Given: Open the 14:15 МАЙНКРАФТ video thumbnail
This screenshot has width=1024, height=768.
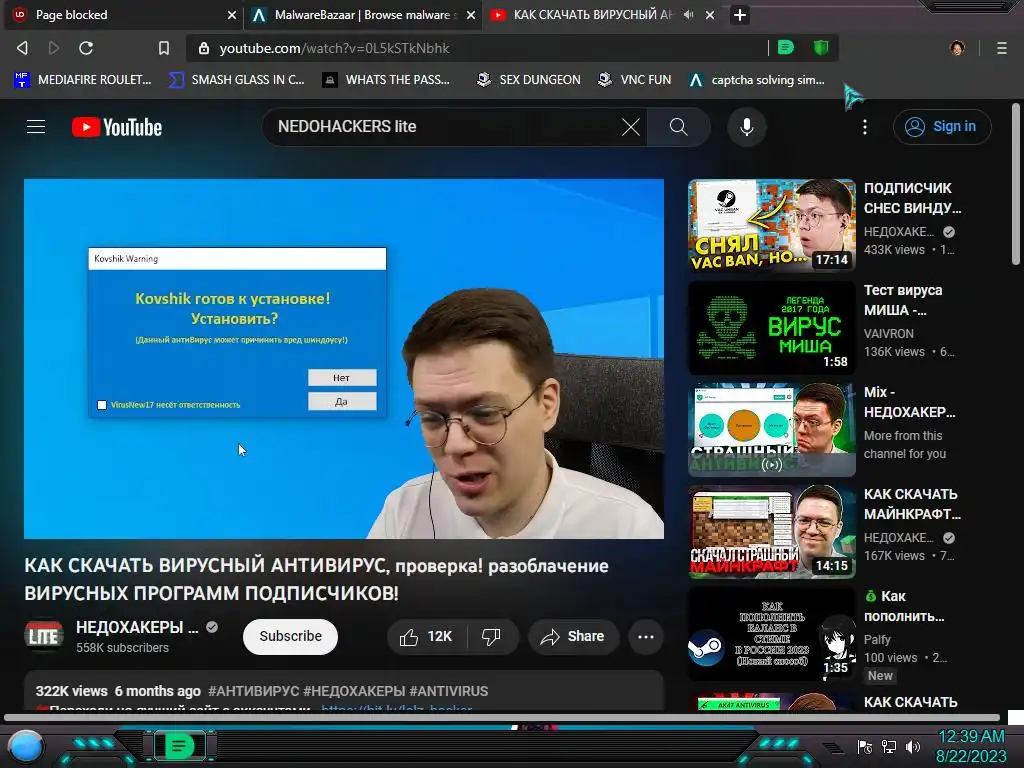Looking at the screenshot, I should (772, 532).
